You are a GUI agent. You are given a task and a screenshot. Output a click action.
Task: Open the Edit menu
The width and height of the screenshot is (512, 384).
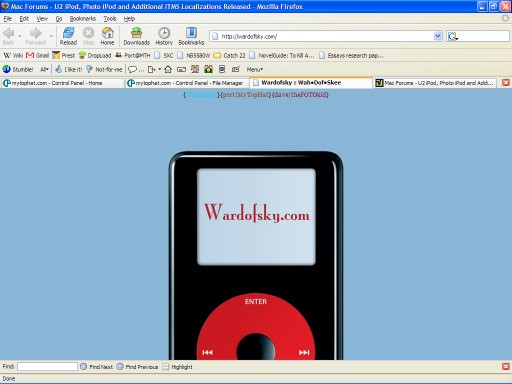(x=24, y=19)
